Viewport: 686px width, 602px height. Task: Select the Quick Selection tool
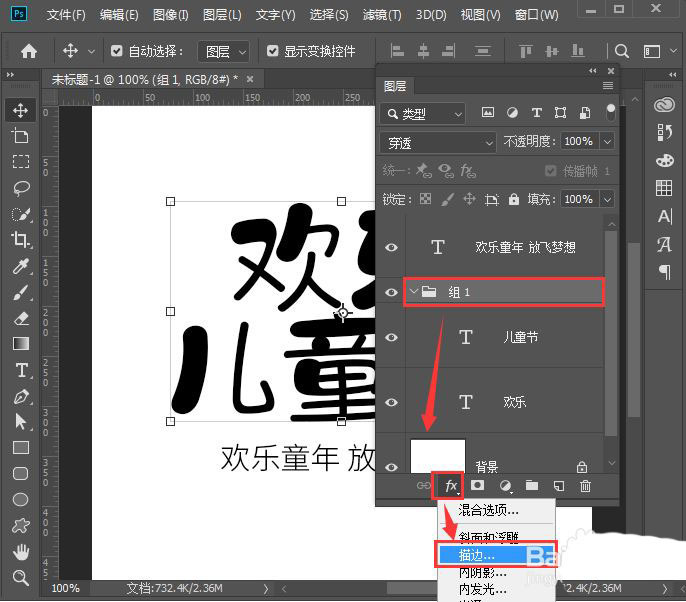pos(20,214)
